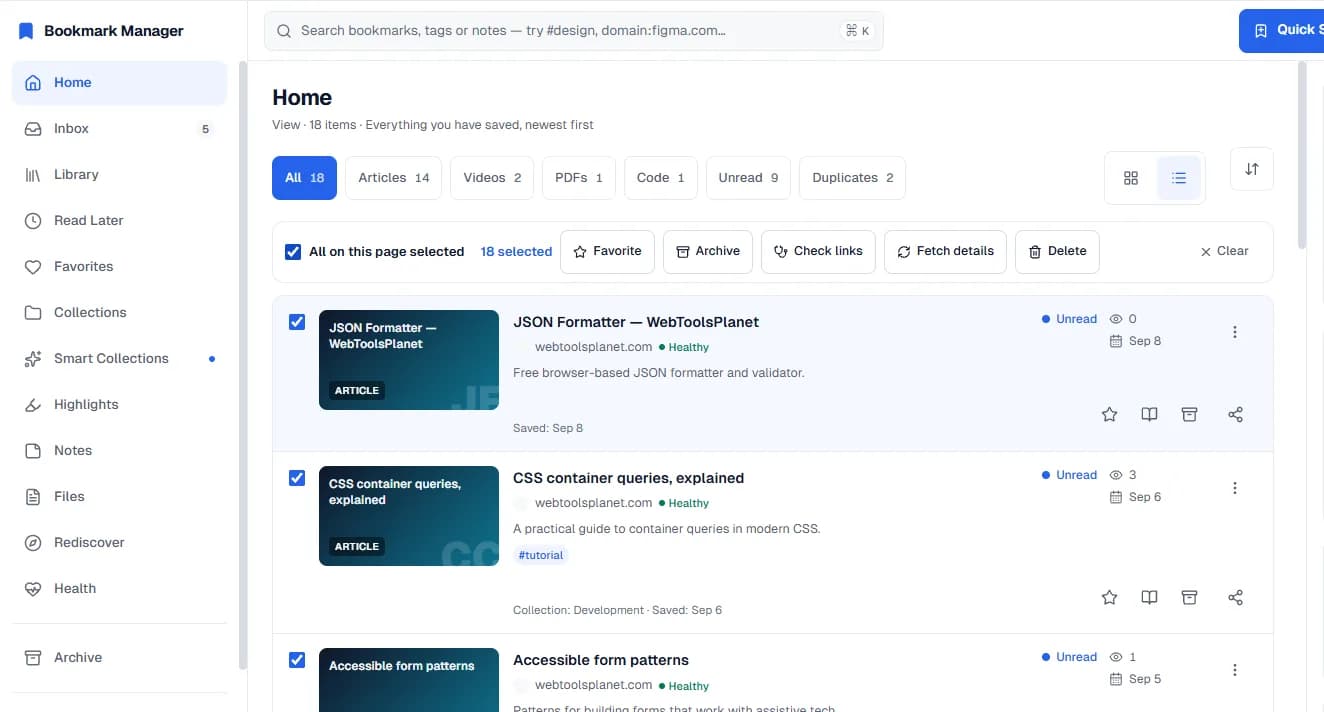
Task: Filter by Code tab
Action: pos(660,178)
